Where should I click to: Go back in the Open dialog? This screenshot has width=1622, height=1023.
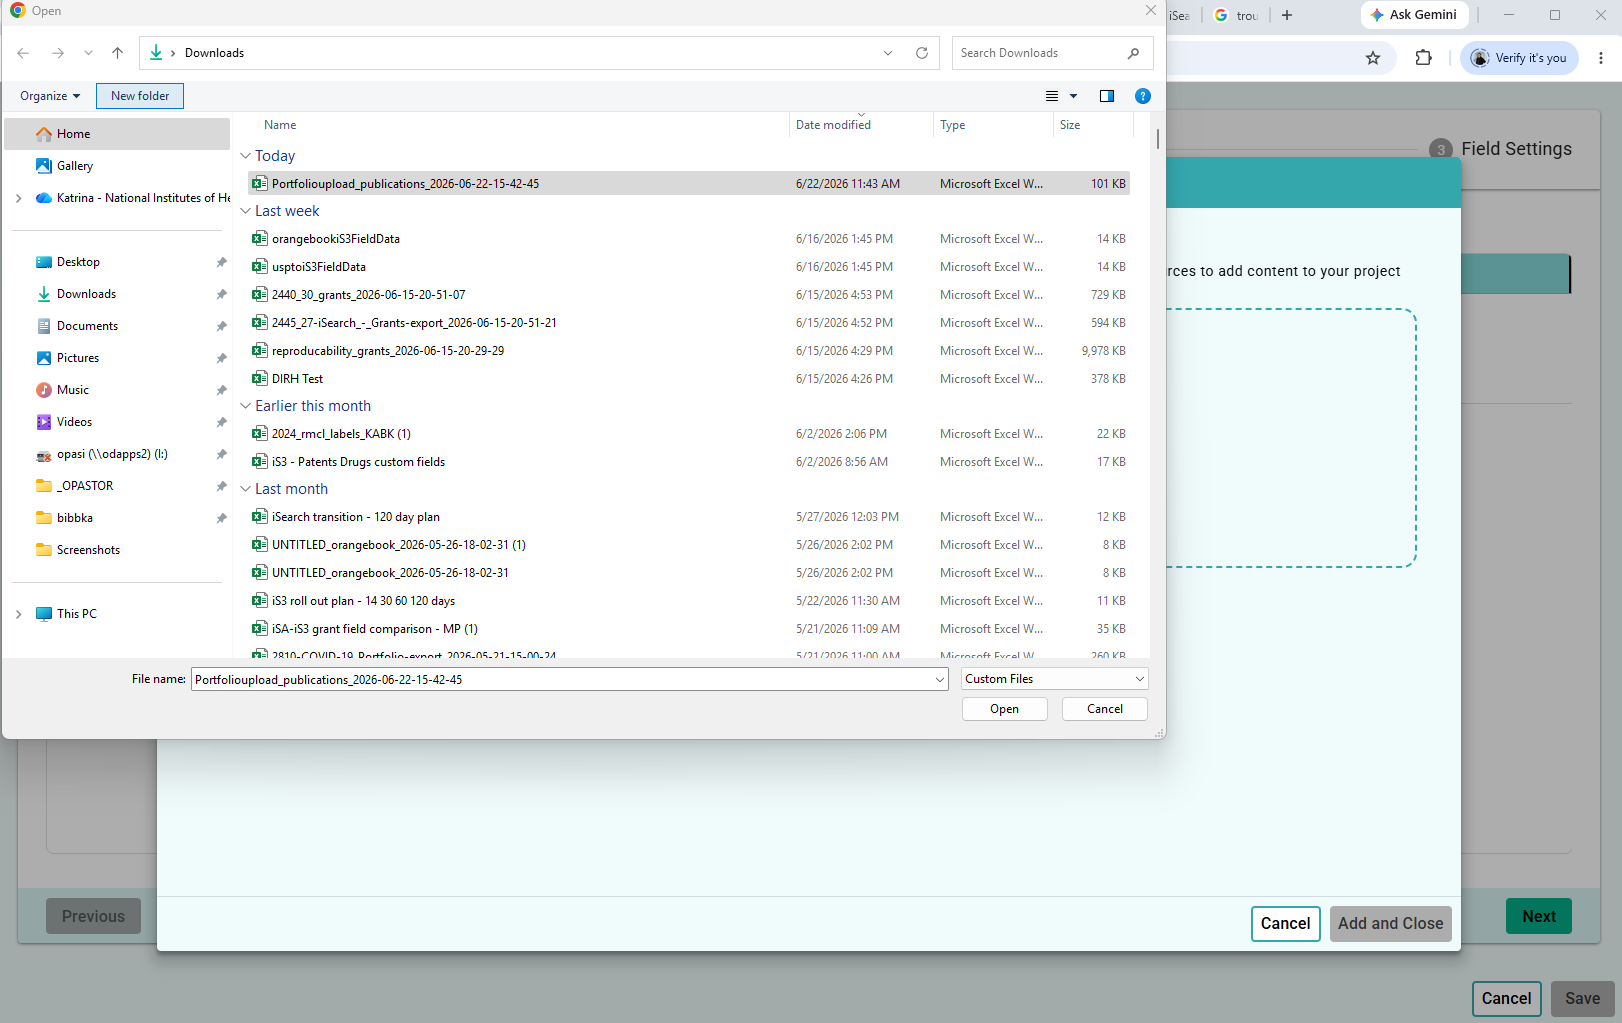[x=23, y=53]
